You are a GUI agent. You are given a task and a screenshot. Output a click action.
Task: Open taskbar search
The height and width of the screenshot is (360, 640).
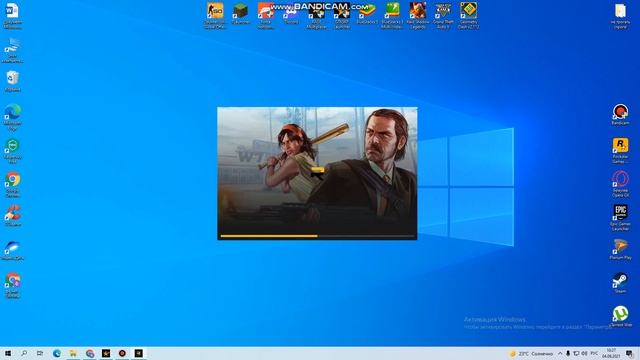[24, 353]
